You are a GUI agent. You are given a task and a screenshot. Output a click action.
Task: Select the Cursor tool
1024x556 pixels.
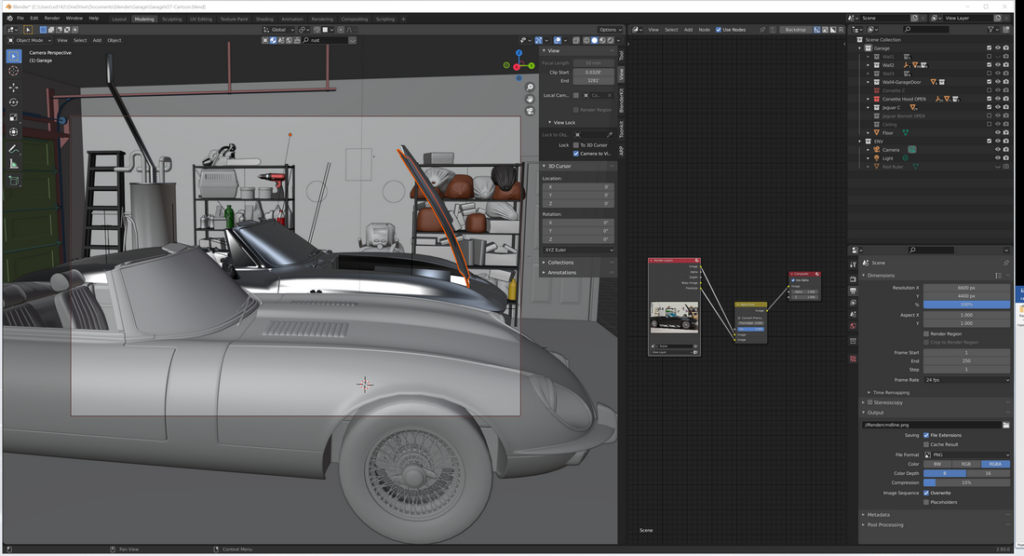click(13, 71)
